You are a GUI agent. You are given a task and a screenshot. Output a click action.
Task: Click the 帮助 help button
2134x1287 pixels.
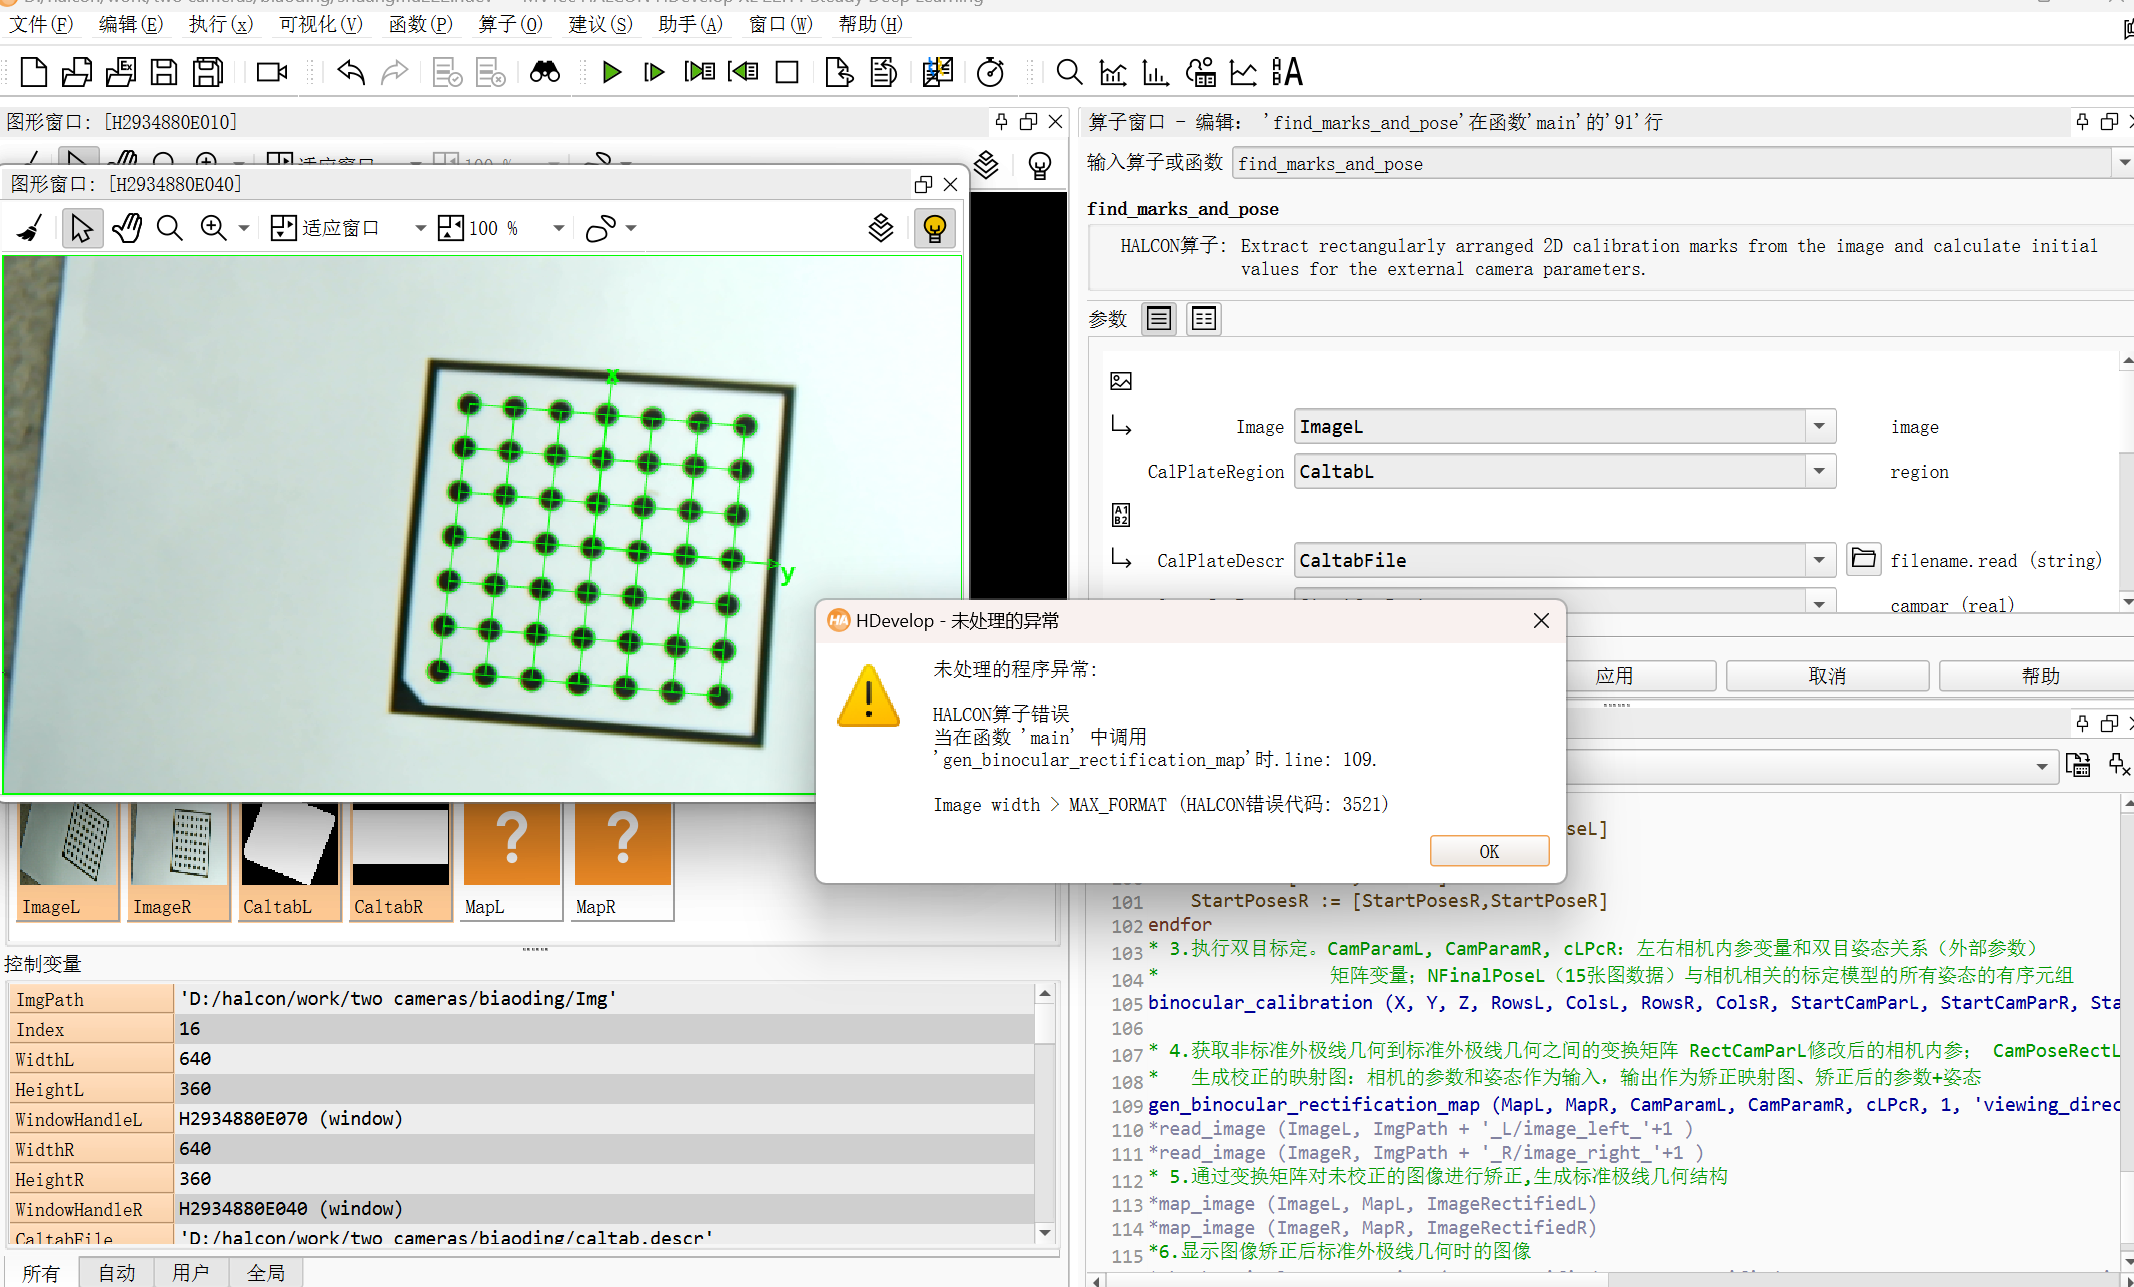(2040, 676)
